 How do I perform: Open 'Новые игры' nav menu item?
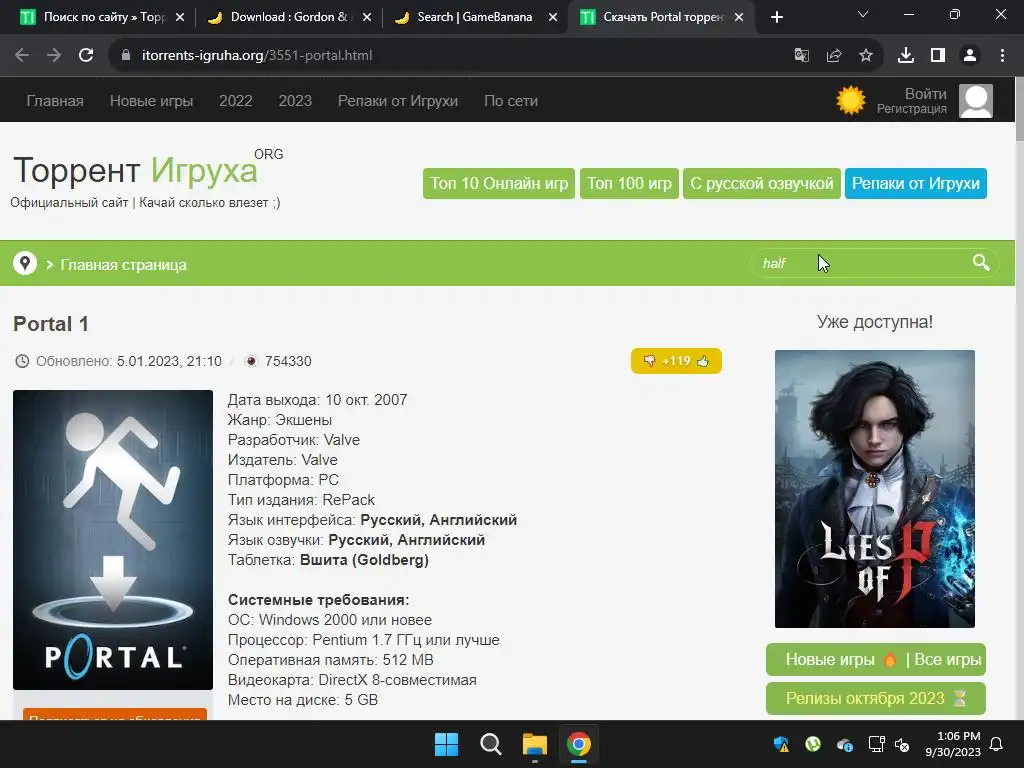coord(152,101)
